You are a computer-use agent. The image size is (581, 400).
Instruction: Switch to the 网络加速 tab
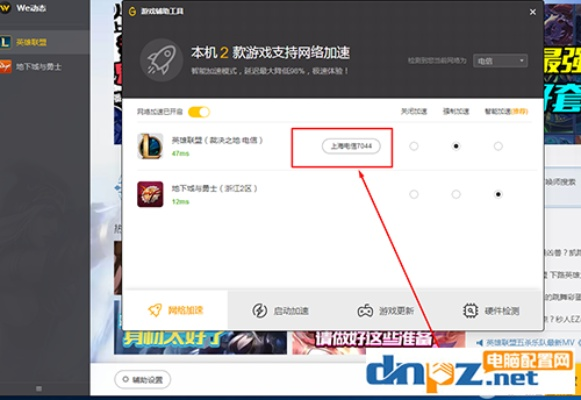pyautogui.click(x=175, y=310)
